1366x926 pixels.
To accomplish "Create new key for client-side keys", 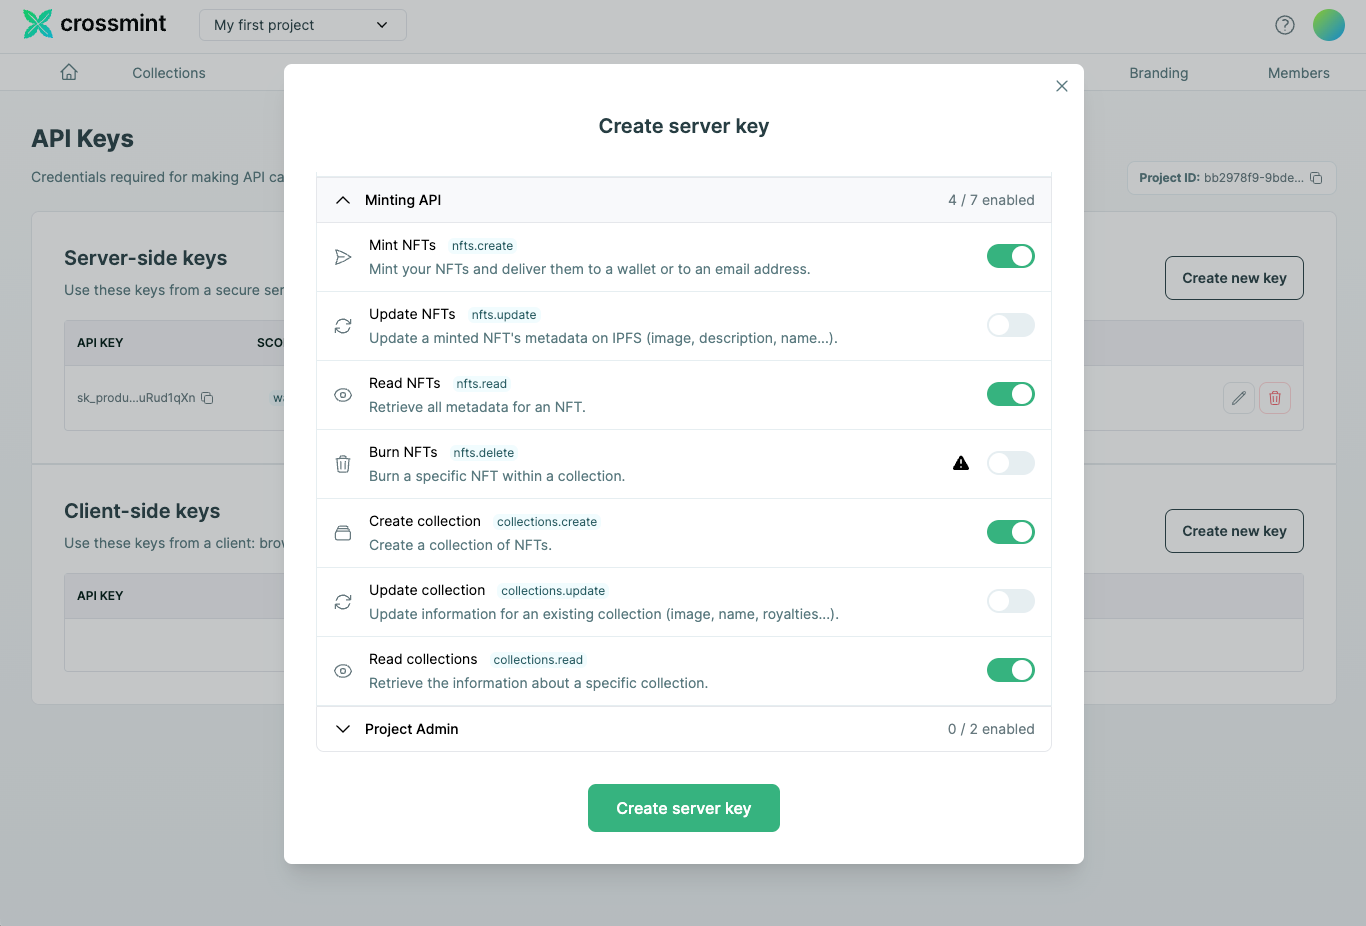I will (1234, 531).
